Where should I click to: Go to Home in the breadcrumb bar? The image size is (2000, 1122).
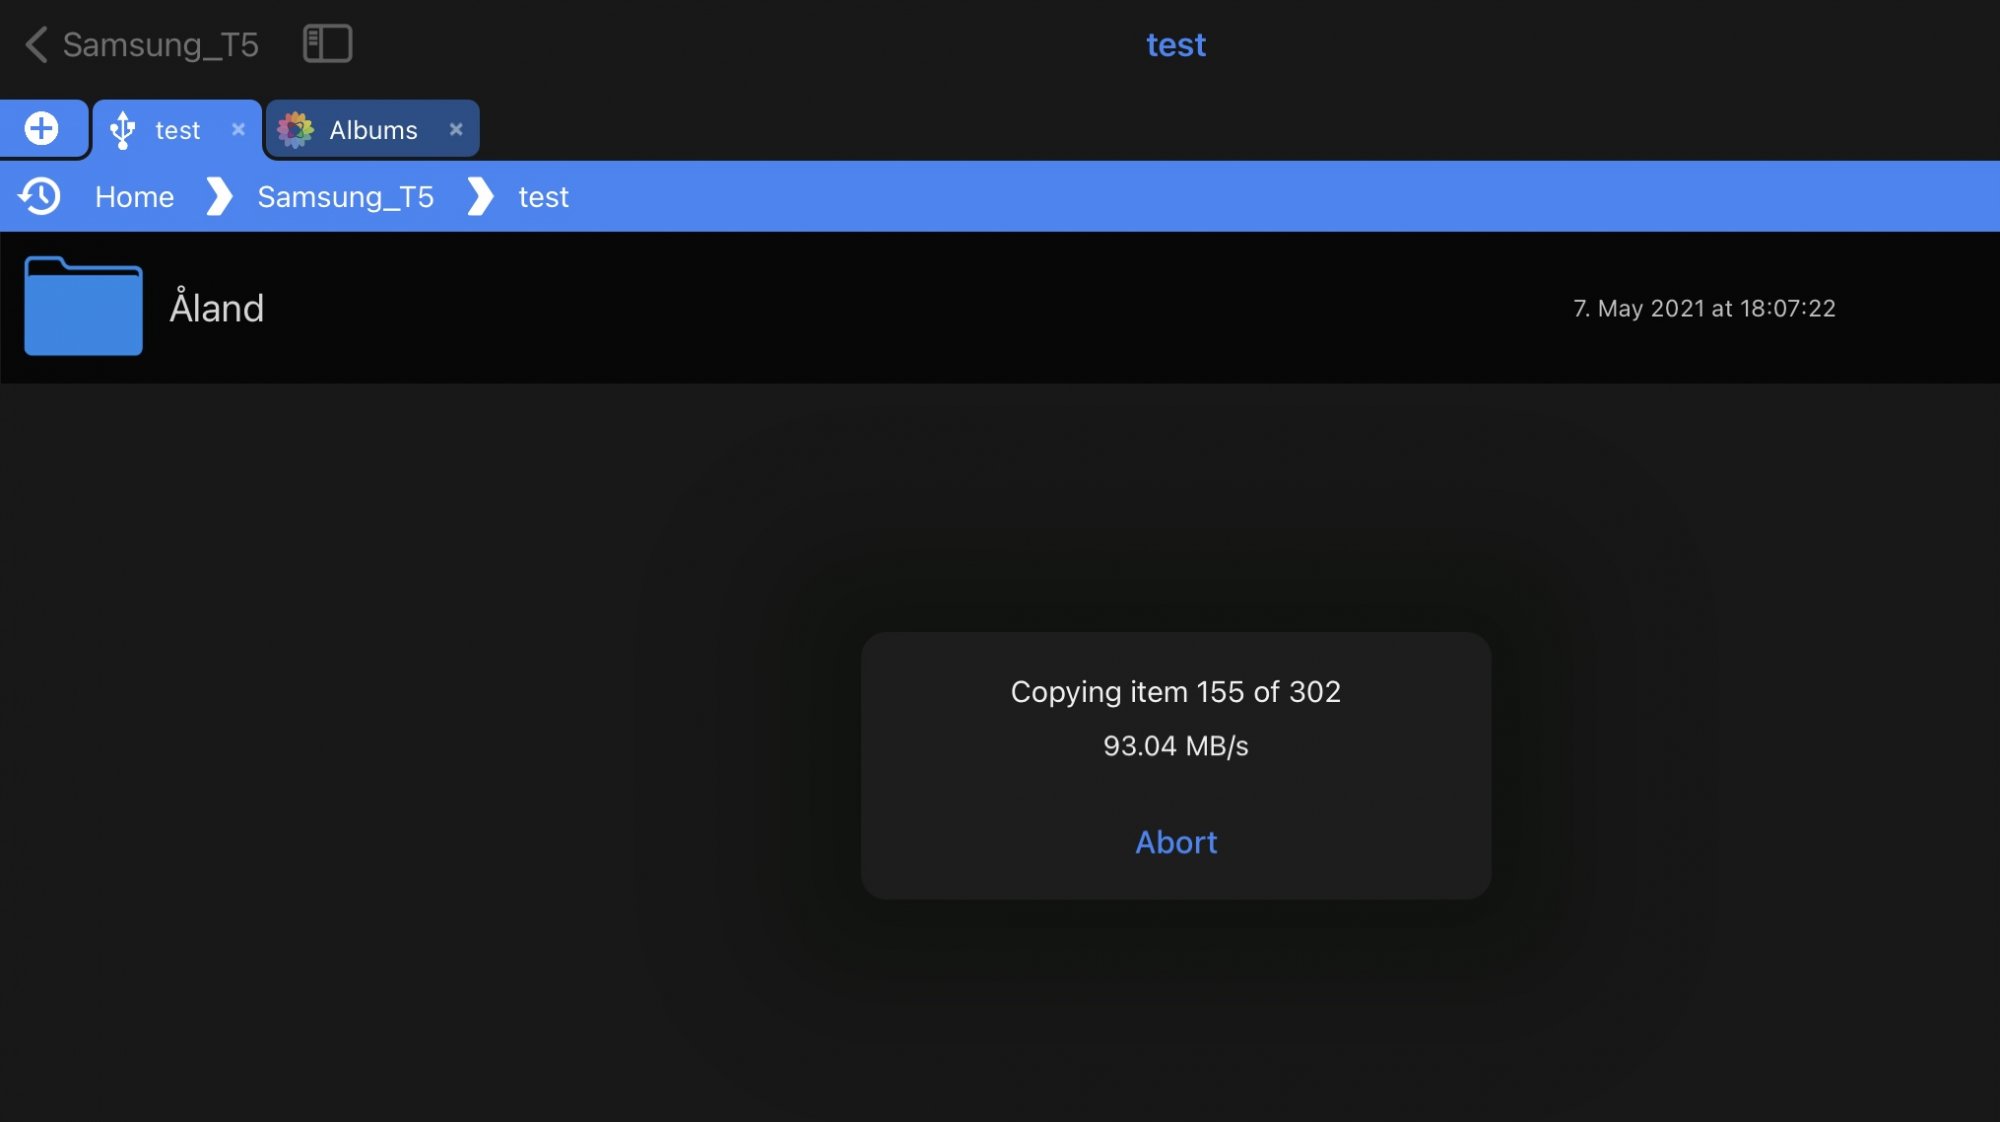(x=134, y=197)
